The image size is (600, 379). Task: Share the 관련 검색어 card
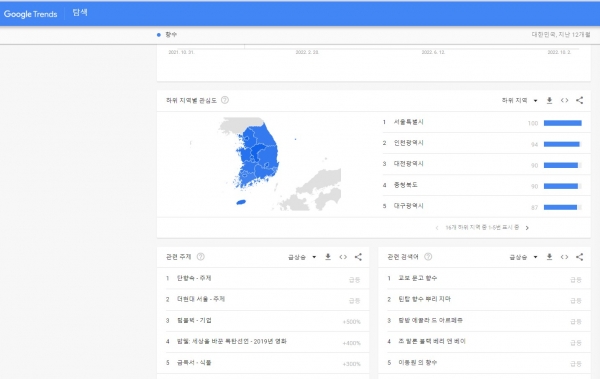coord(580,257)
